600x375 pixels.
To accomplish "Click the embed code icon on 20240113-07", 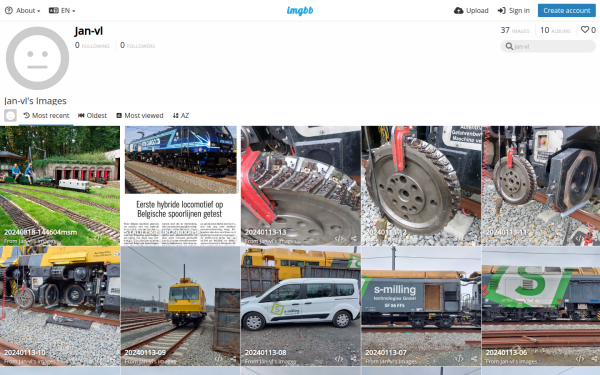I will click(x=459, y=359).
